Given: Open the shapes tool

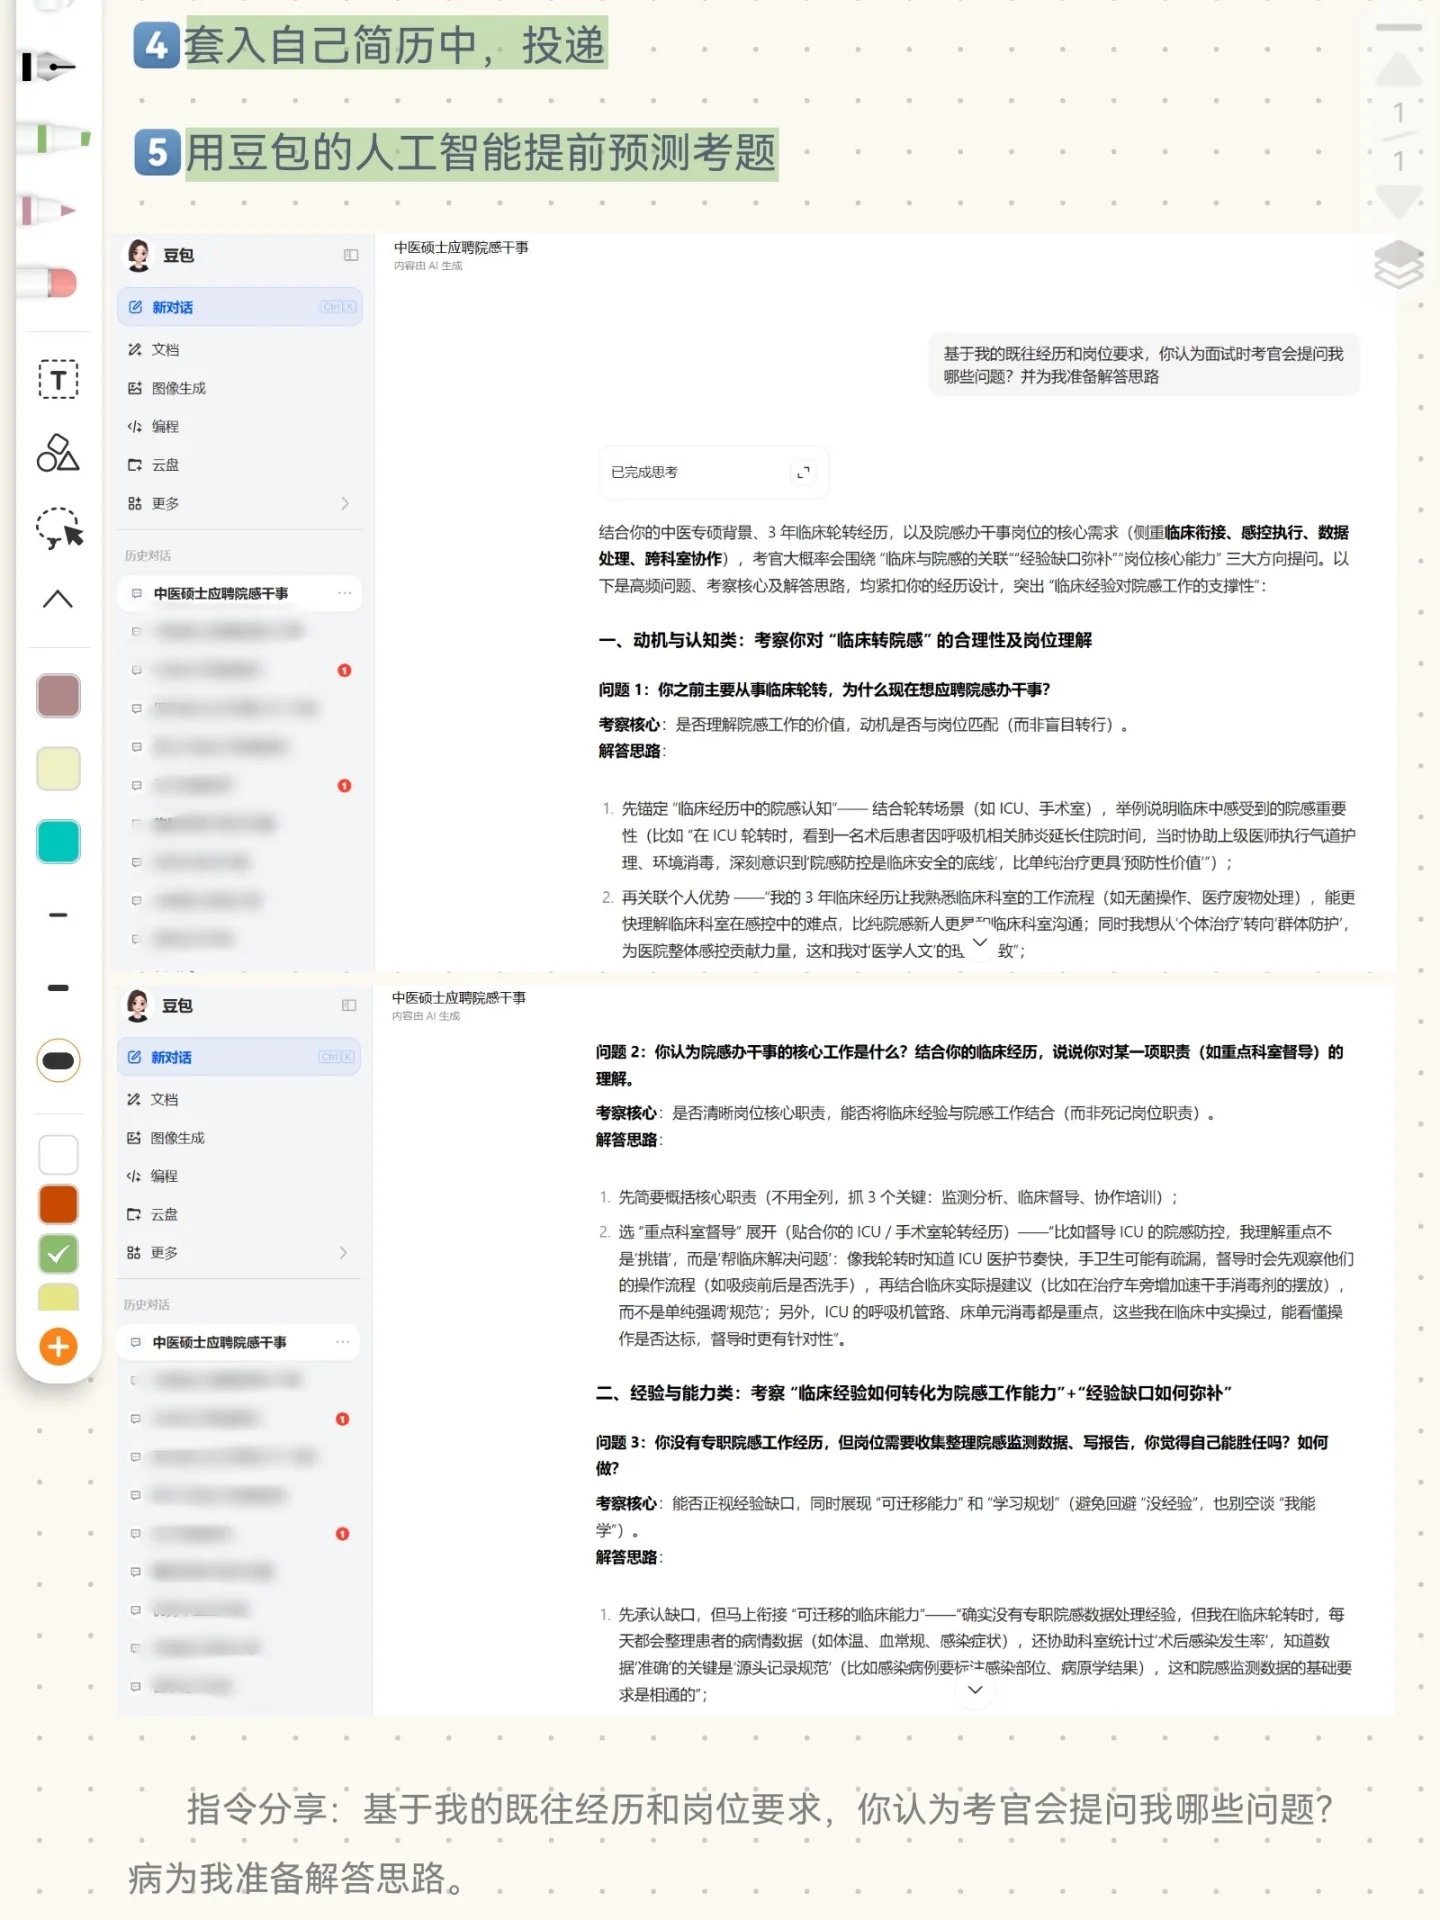Looking at the screenshot, I should tap(58, 453).
